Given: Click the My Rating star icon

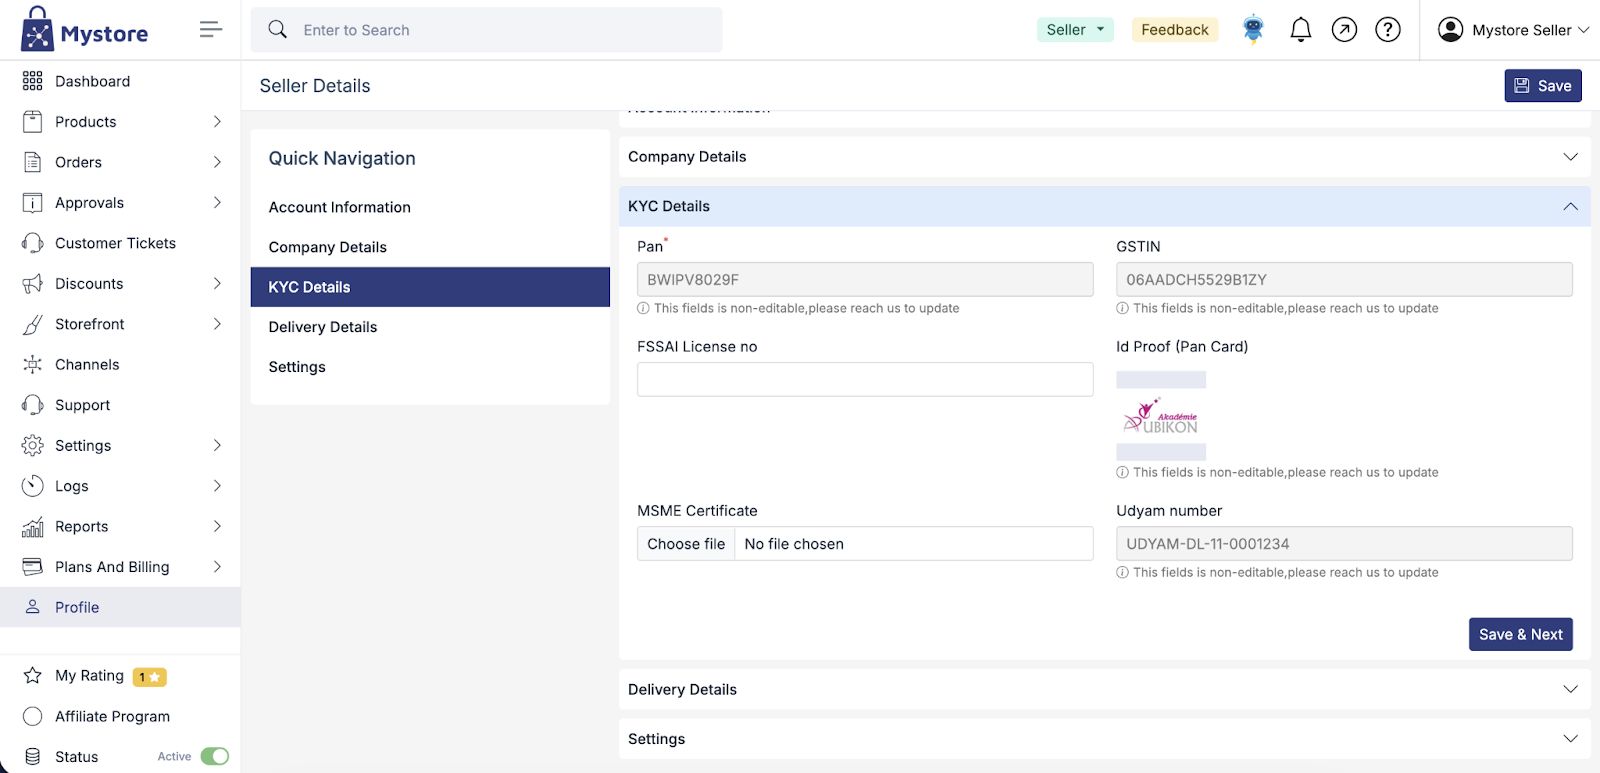Looking at the screenshot, I should 33,676.
